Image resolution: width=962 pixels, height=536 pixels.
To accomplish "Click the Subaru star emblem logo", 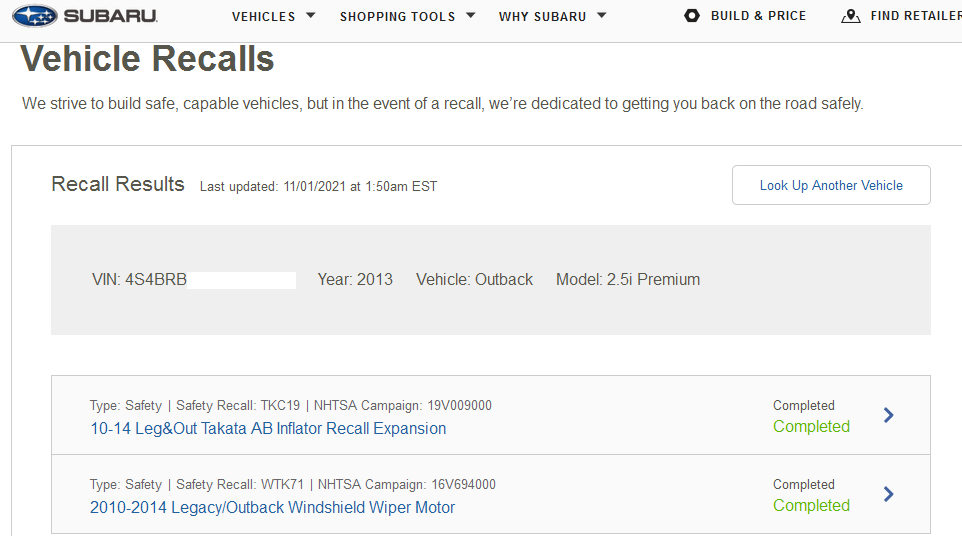I will (x=35, y=16).
